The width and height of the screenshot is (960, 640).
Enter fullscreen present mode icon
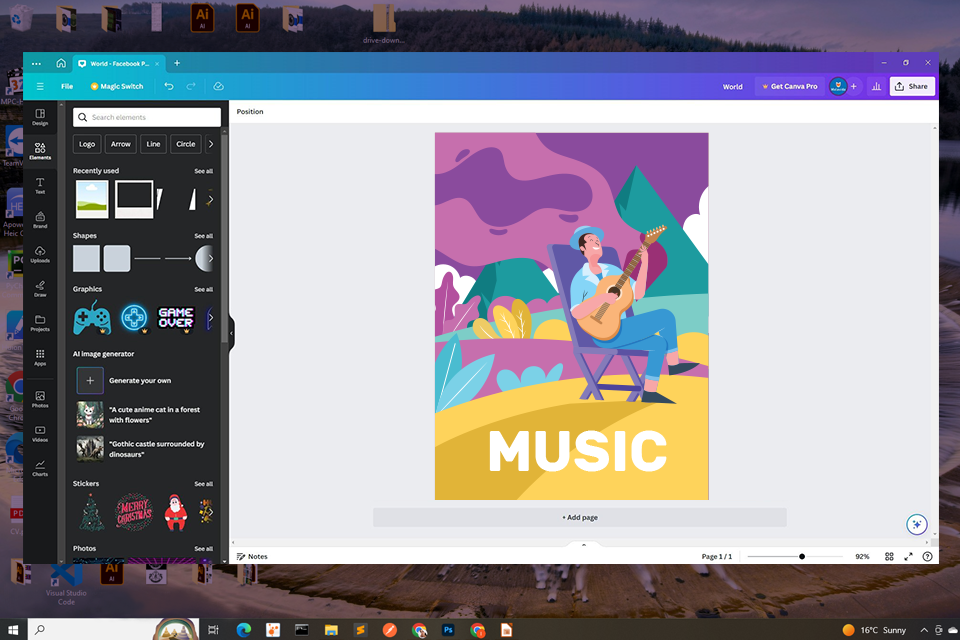(909, 556)
